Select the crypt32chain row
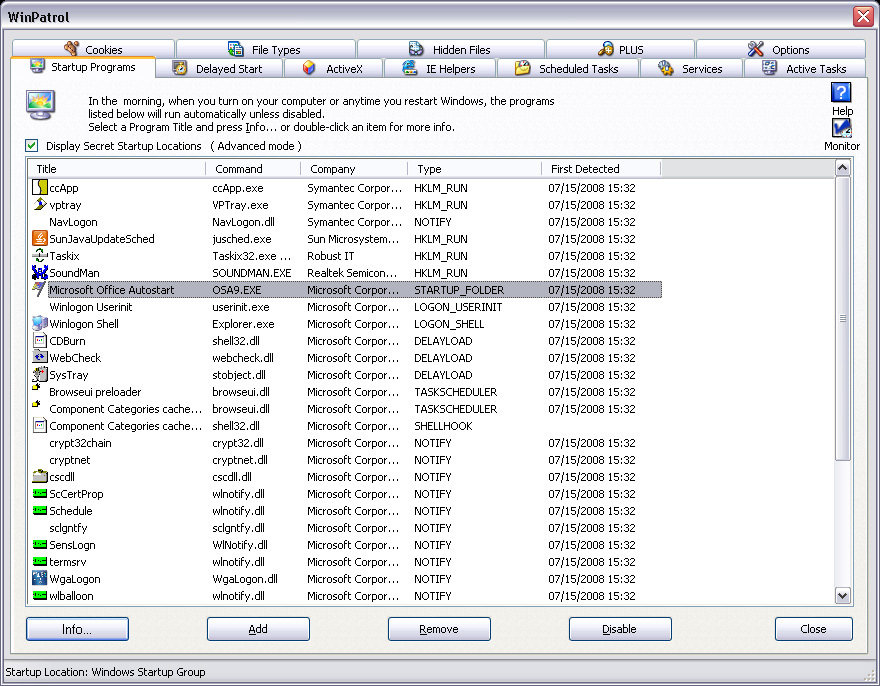This screenshot has width=880, height=686. point(345,442)
